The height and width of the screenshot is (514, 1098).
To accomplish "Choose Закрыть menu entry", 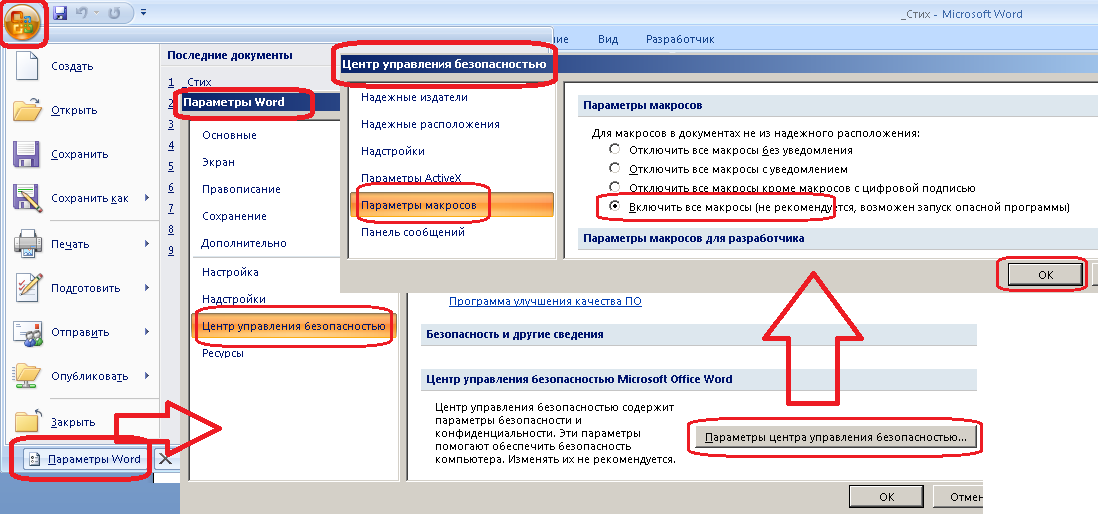I will pyautogui.click(x=73, y=423).
